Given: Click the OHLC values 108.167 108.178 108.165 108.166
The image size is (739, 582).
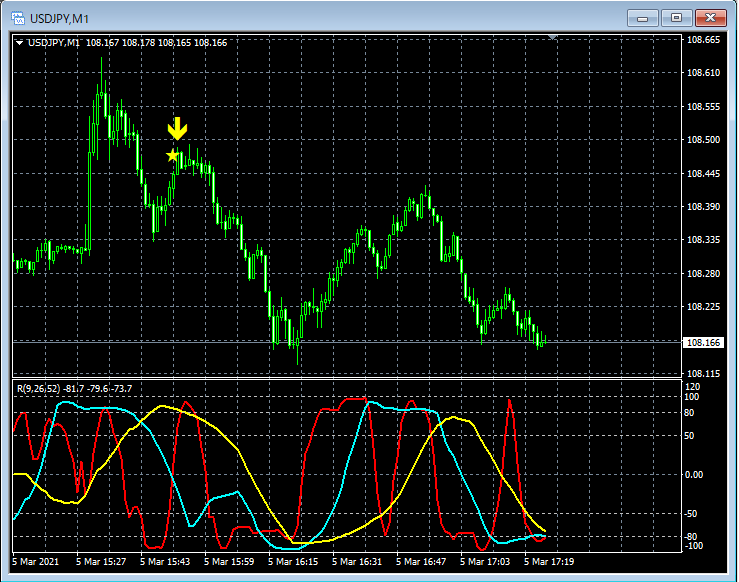Looking at the screenshot, I should tap(156, 43).
